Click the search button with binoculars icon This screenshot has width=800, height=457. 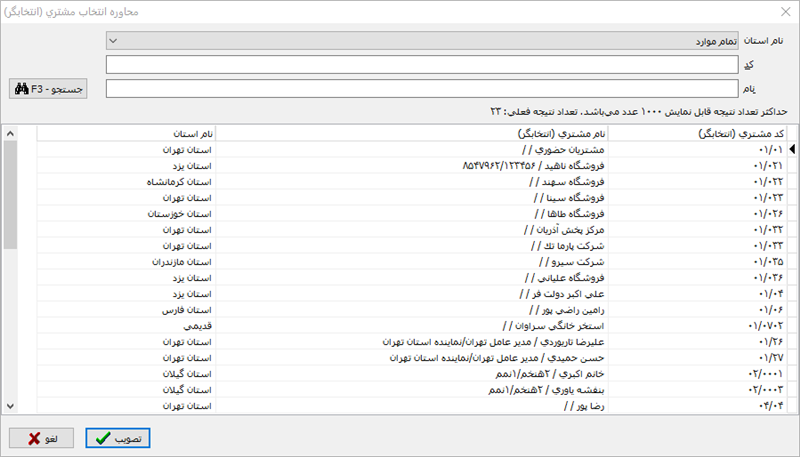(x=48, y=90)
